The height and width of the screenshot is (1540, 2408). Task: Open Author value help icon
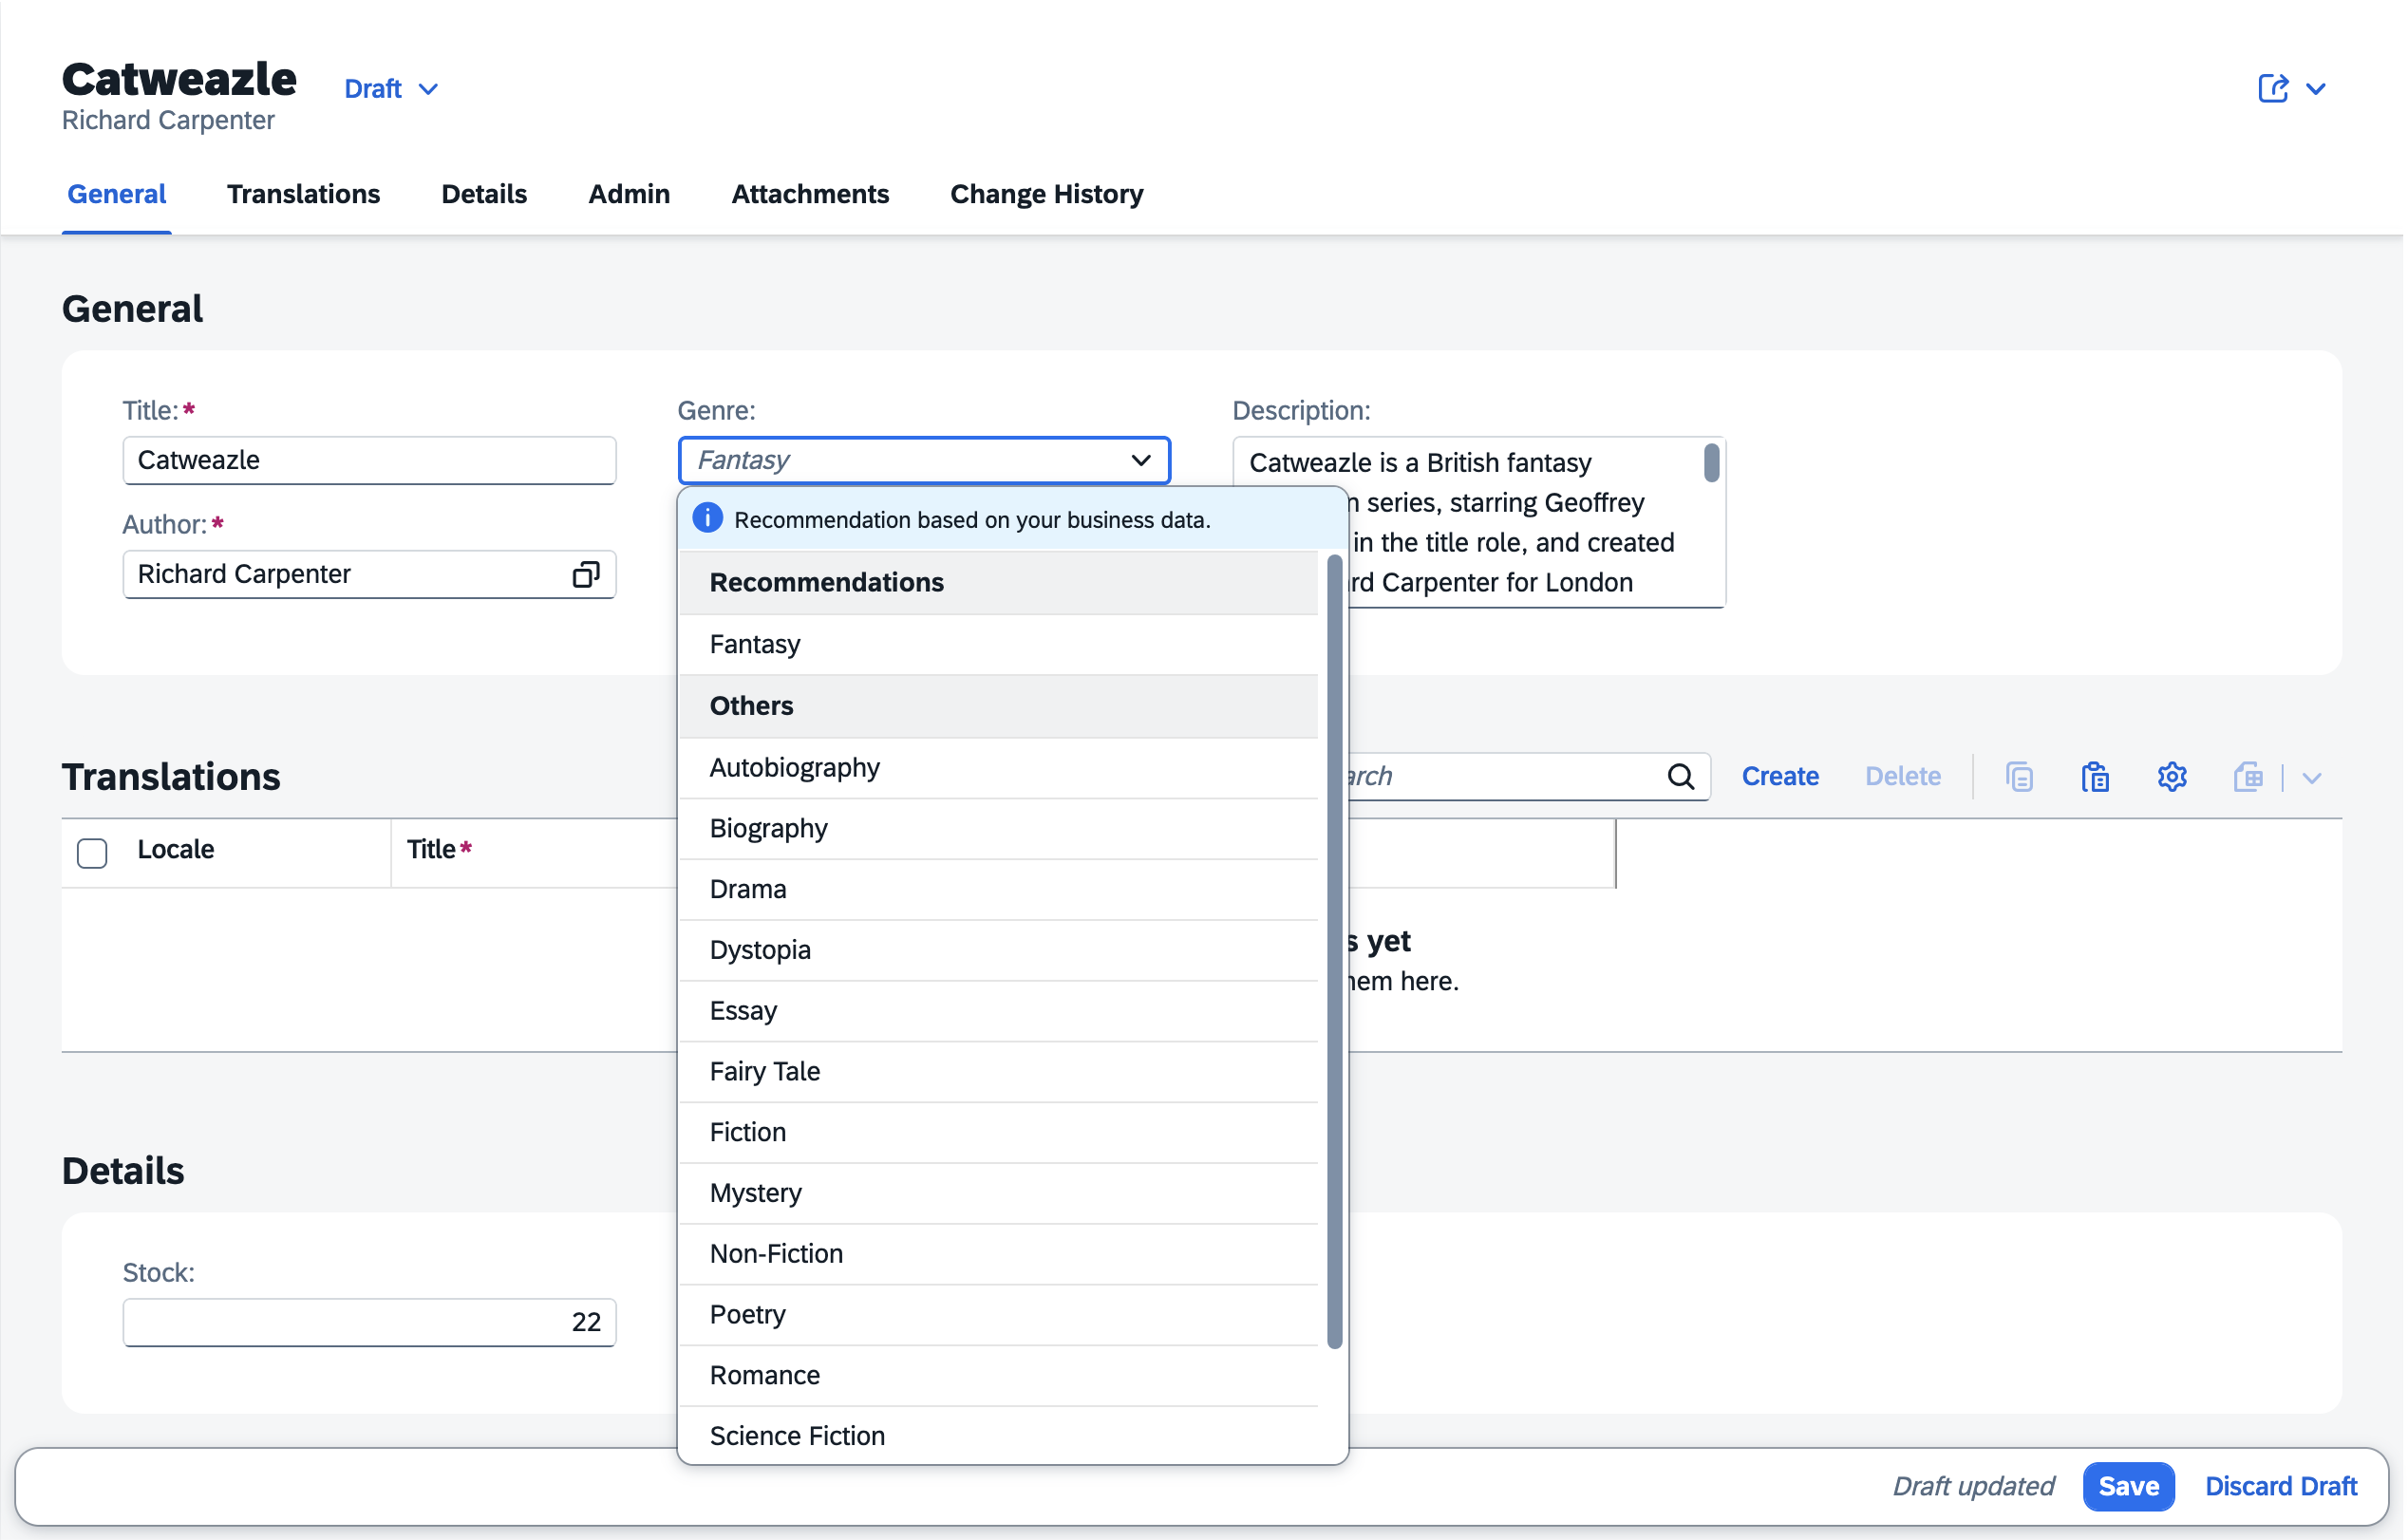586,575
